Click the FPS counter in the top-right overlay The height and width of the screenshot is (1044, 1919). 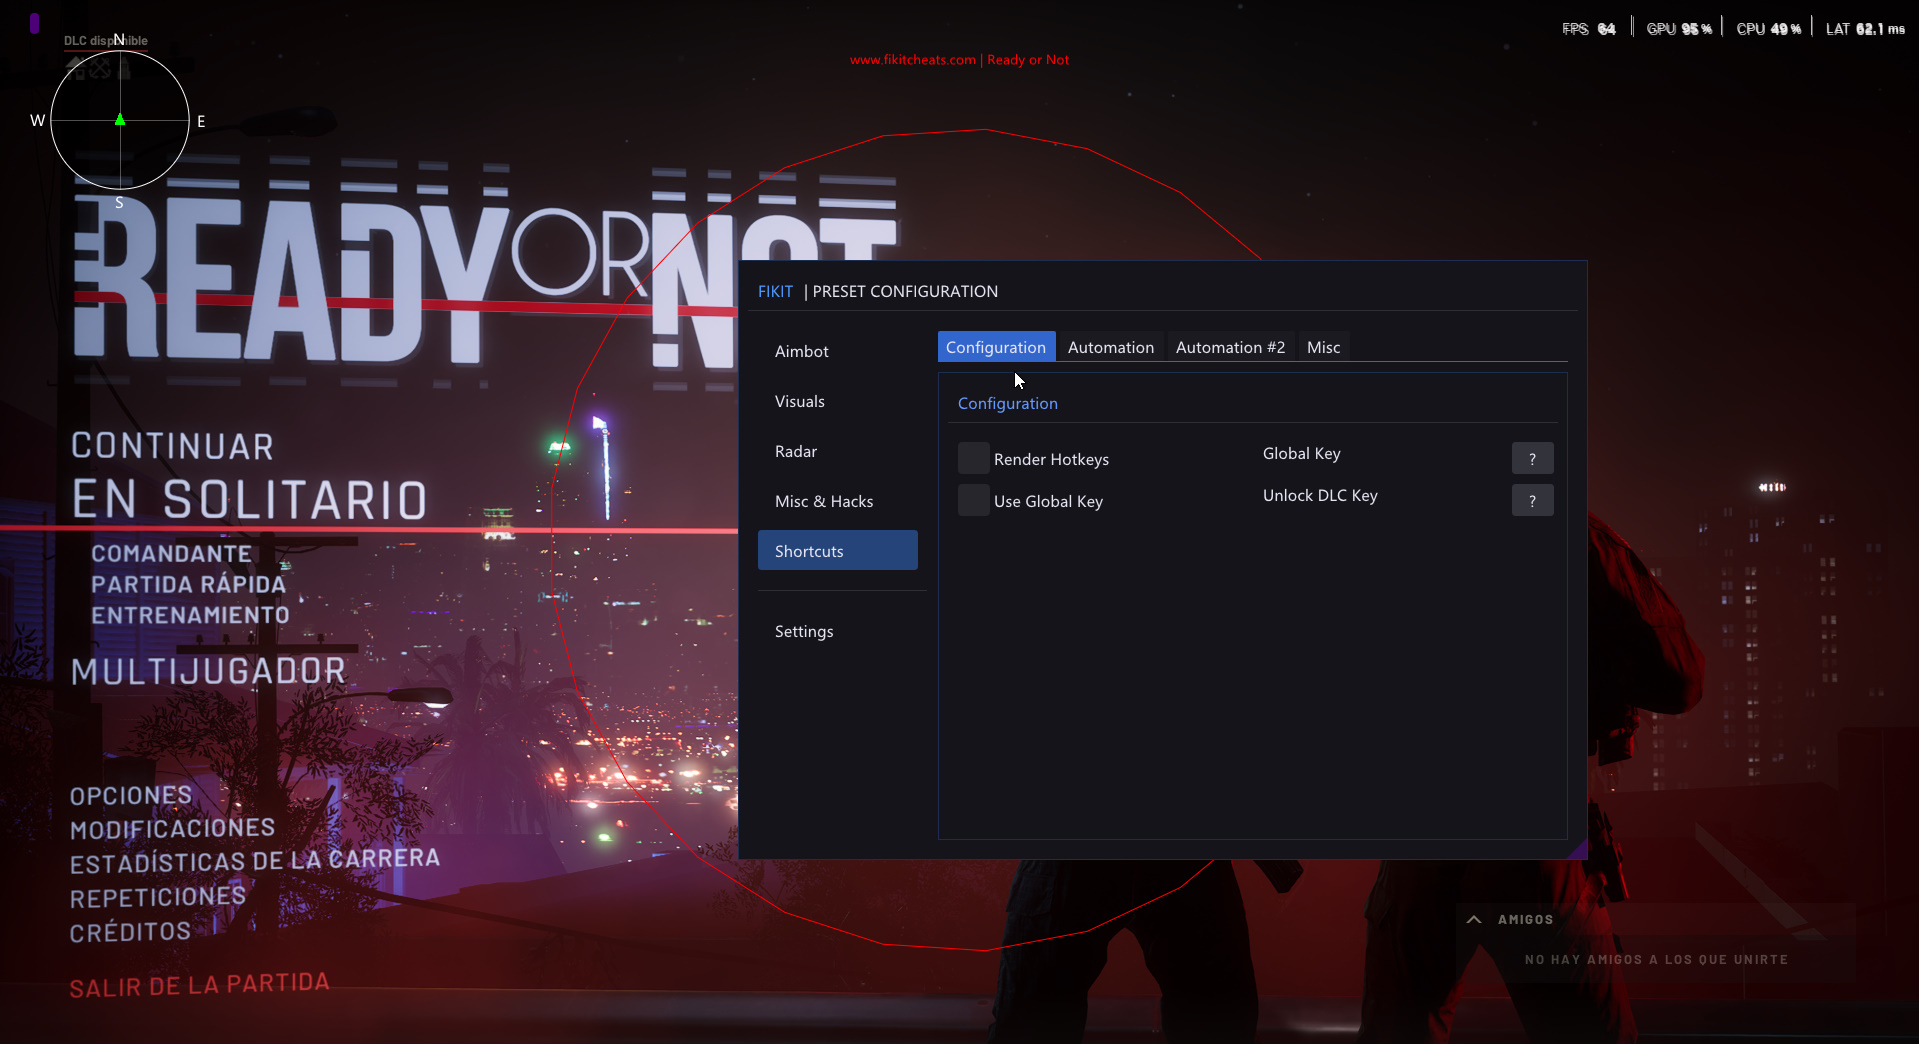tap(1588, 28)
